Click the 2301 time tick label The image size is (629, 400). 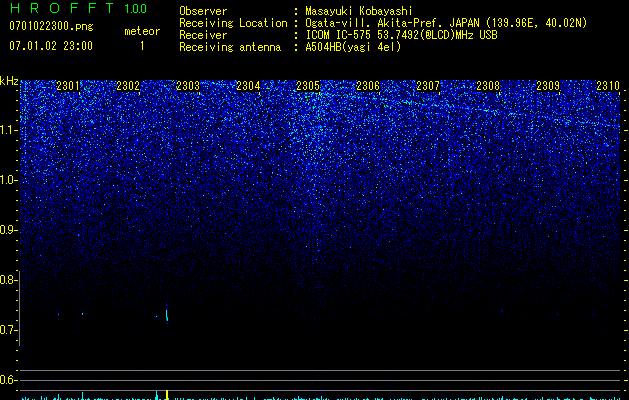point(68,86)
